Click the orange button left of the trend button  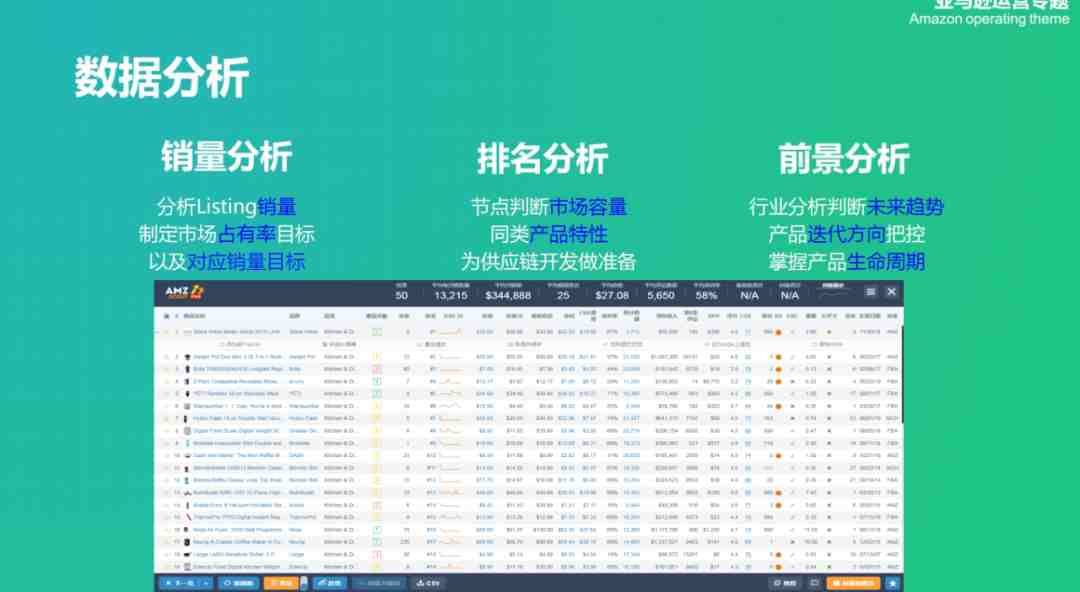pos(280,583)
